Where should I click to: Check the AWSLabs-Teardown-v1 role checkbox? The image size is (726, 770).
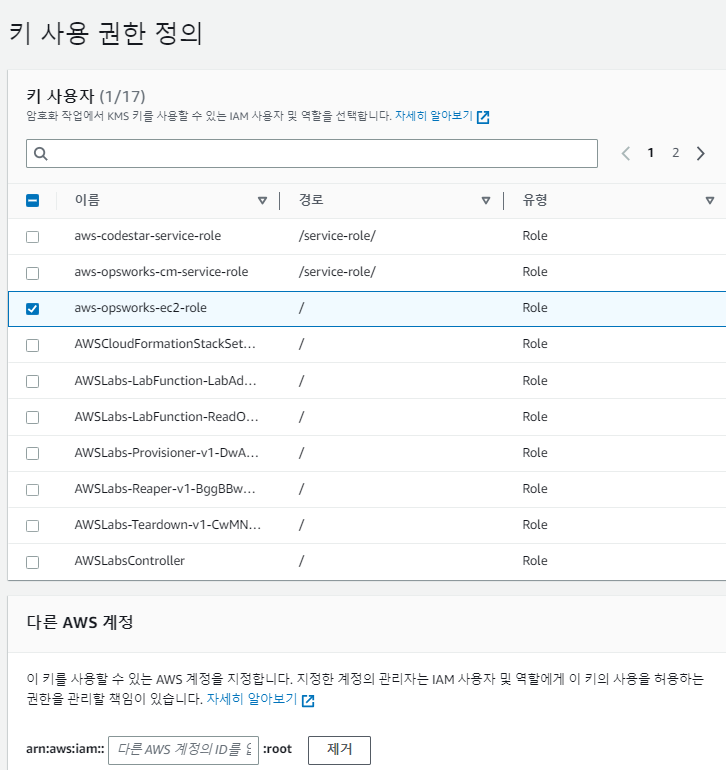(32, 525)
